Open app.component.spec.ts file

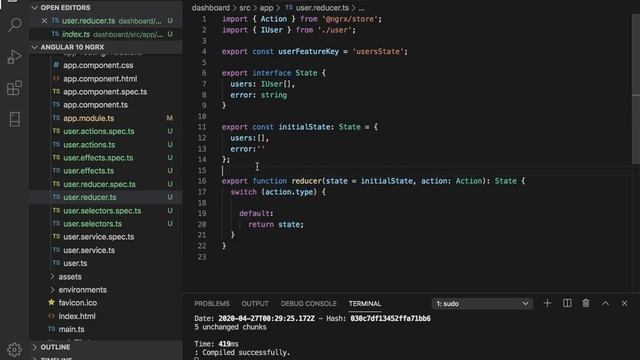[105, 92]
